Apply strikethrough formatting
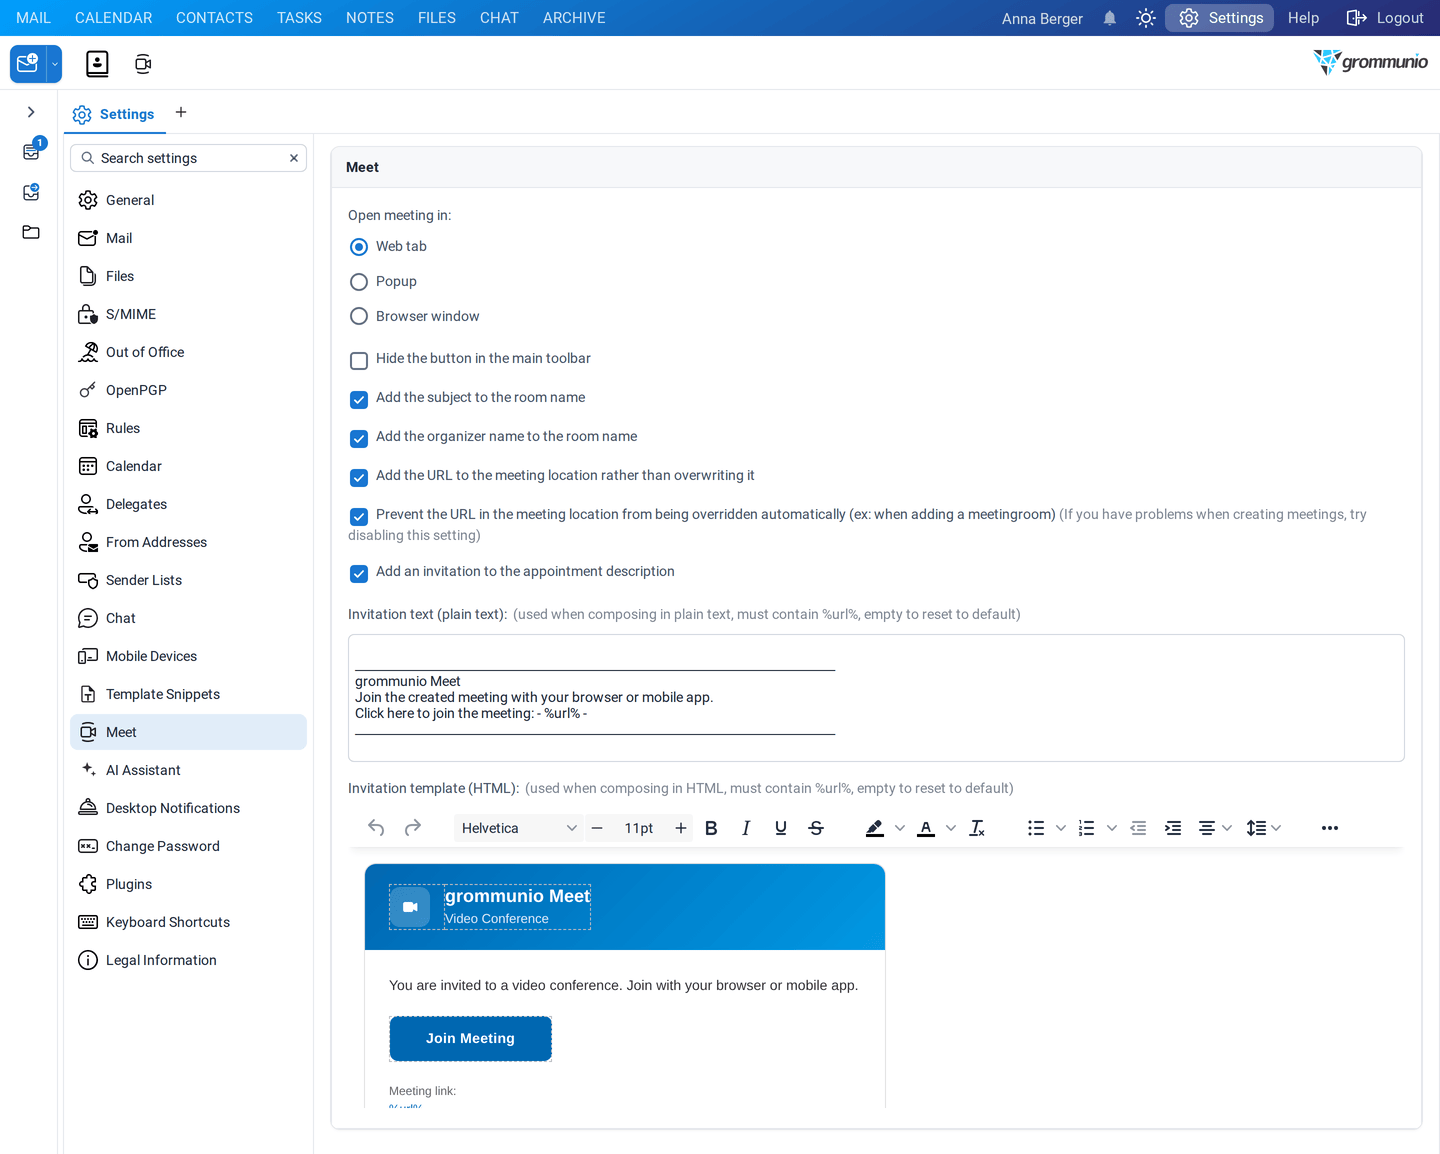 click(x=816, y=828)
